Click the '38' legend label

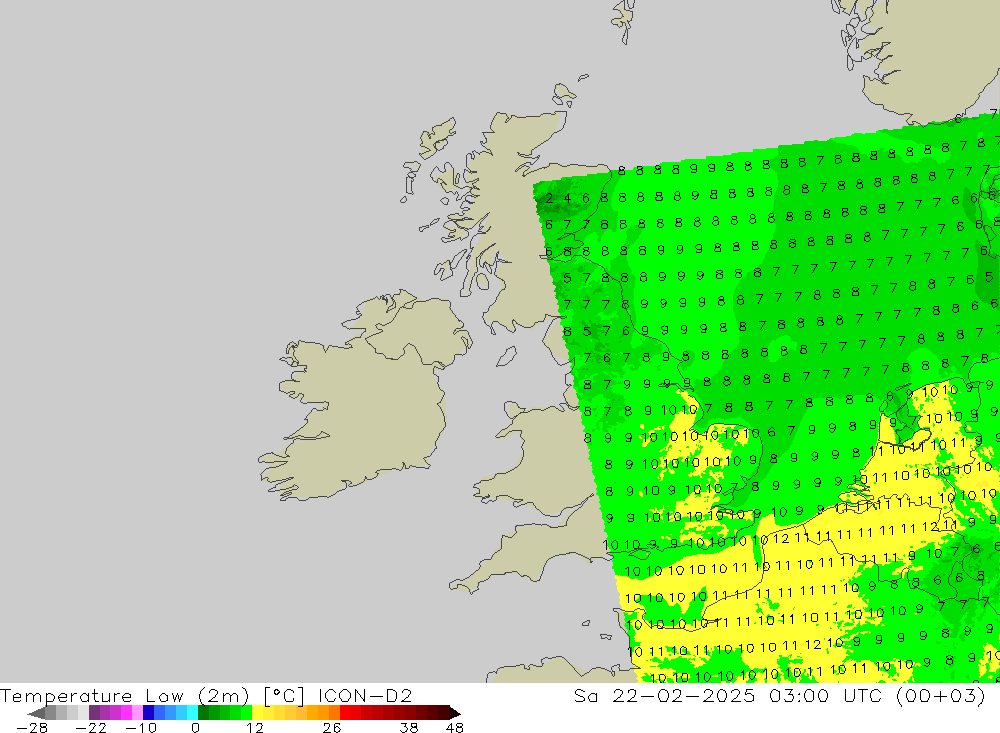tap(409, 728)
